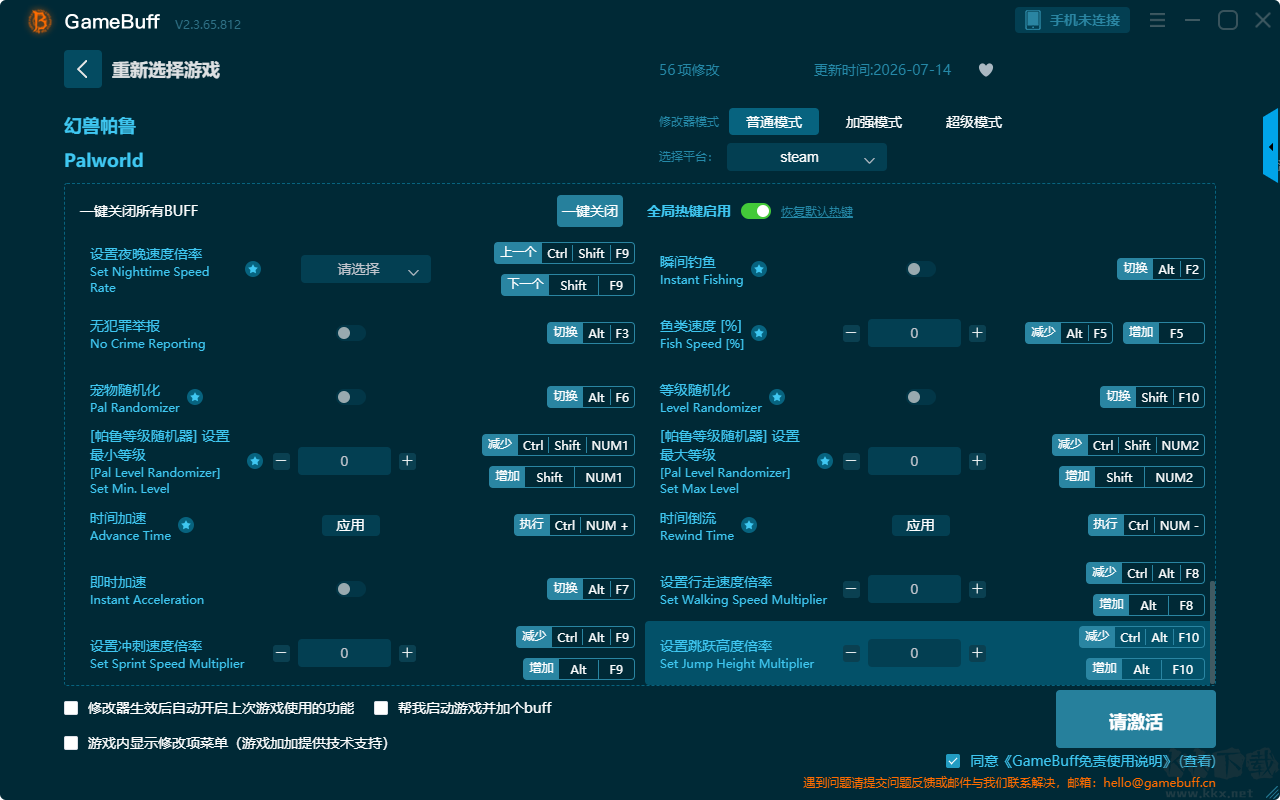This screenshot has height=800, width=1280.
Task: Select 普通模式 mode tab
Action: [x=774, y=122]
